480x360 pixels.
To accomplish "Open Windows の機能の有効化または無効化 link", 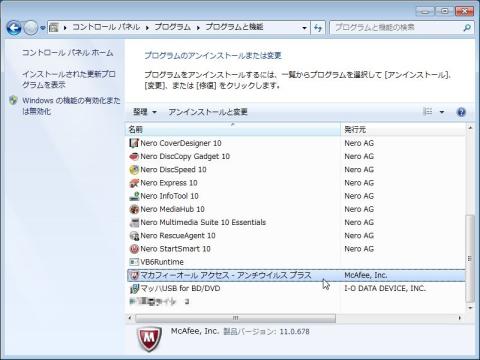I will click(x=71, y=106).
